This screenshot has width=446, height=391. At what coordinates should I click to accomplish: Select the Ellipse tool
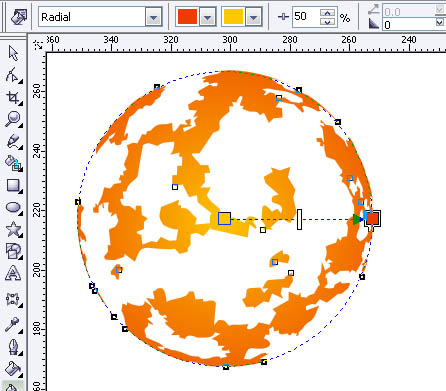point(13,207)
